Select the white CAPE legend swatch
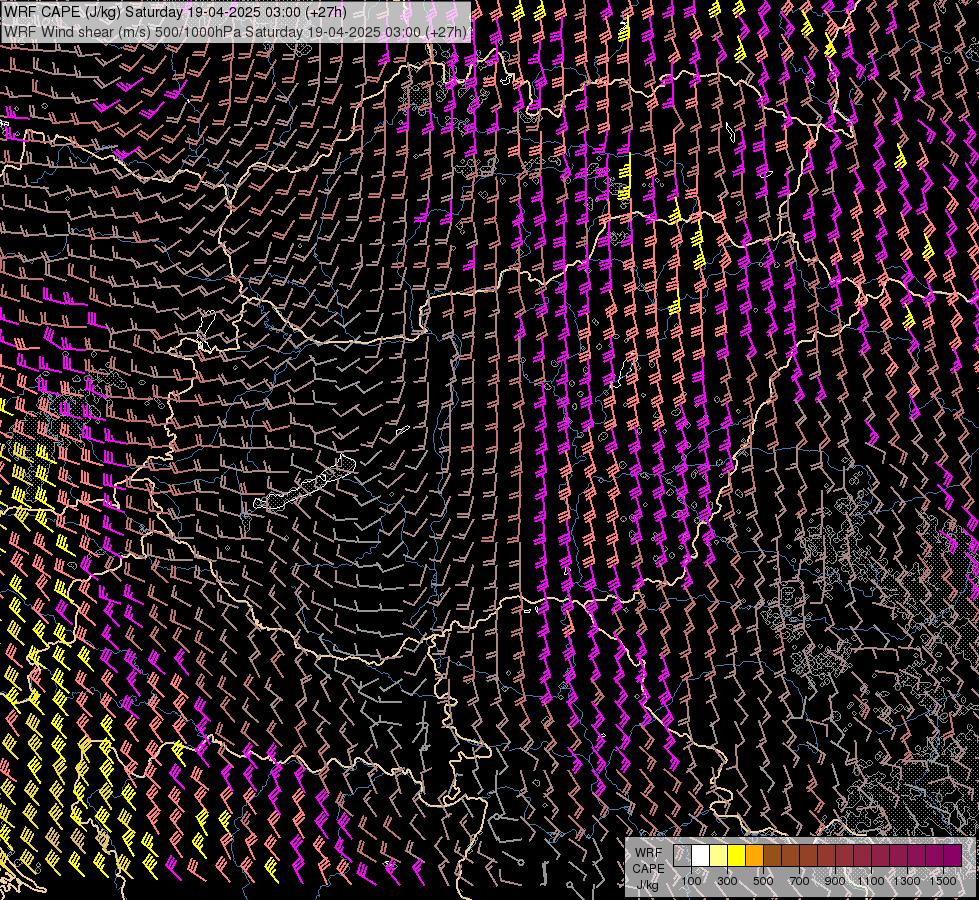Image resolution: width=979 pixels, height=900 pixels. pos(701,856)
